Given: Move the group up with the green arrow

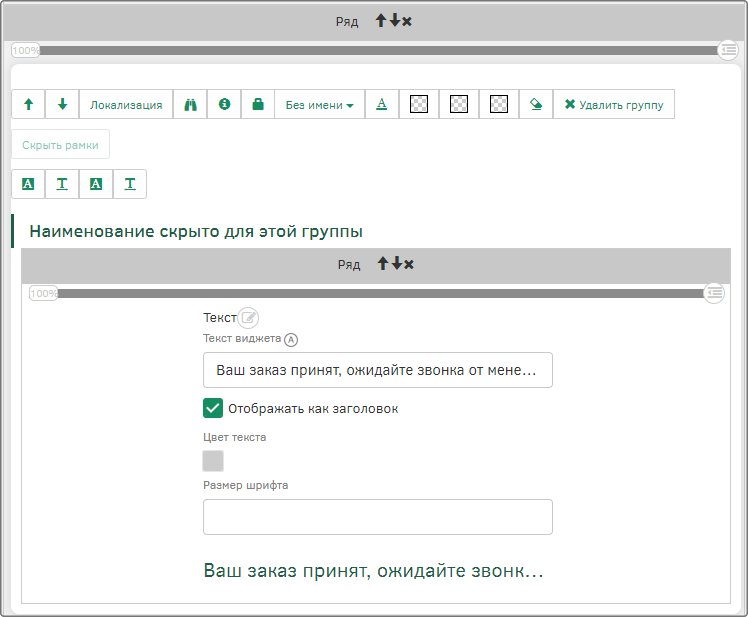Looking at the screenshot, I should tap(29, 104).
